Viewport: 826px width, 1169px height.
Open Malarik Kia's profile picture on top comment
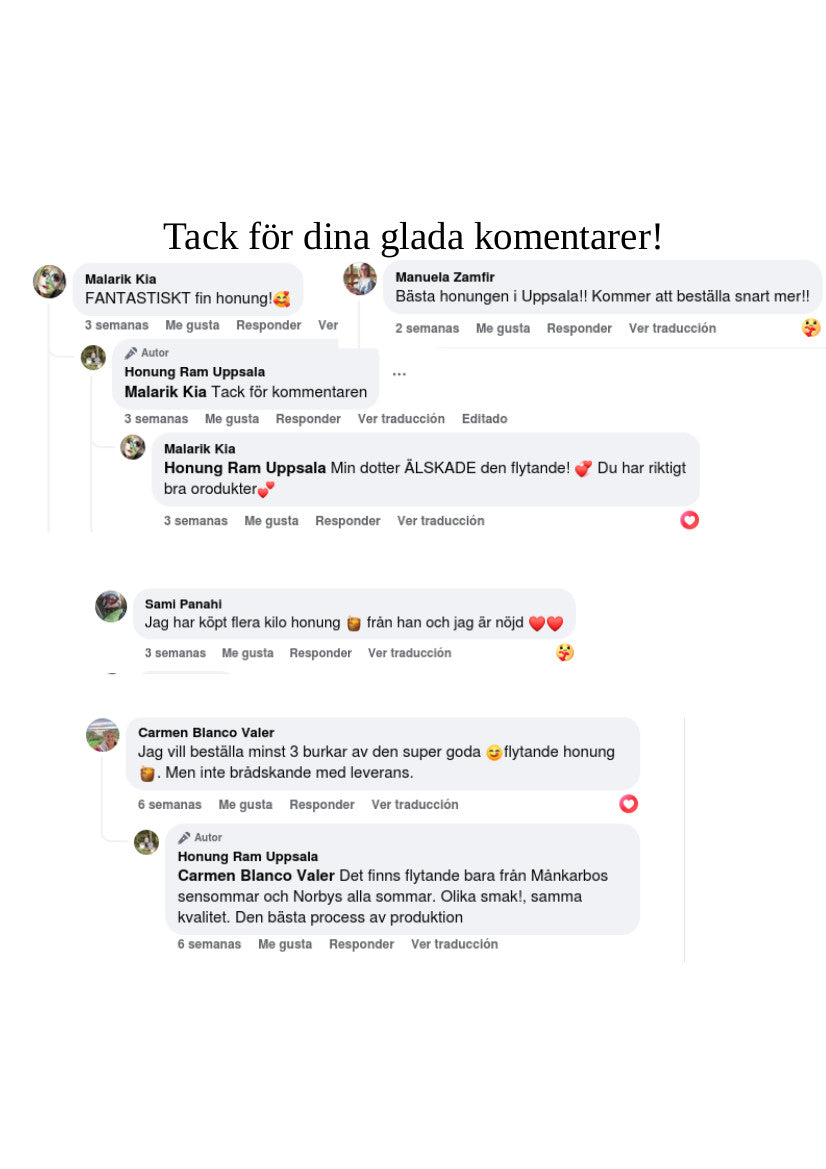(x=49, y=281)
